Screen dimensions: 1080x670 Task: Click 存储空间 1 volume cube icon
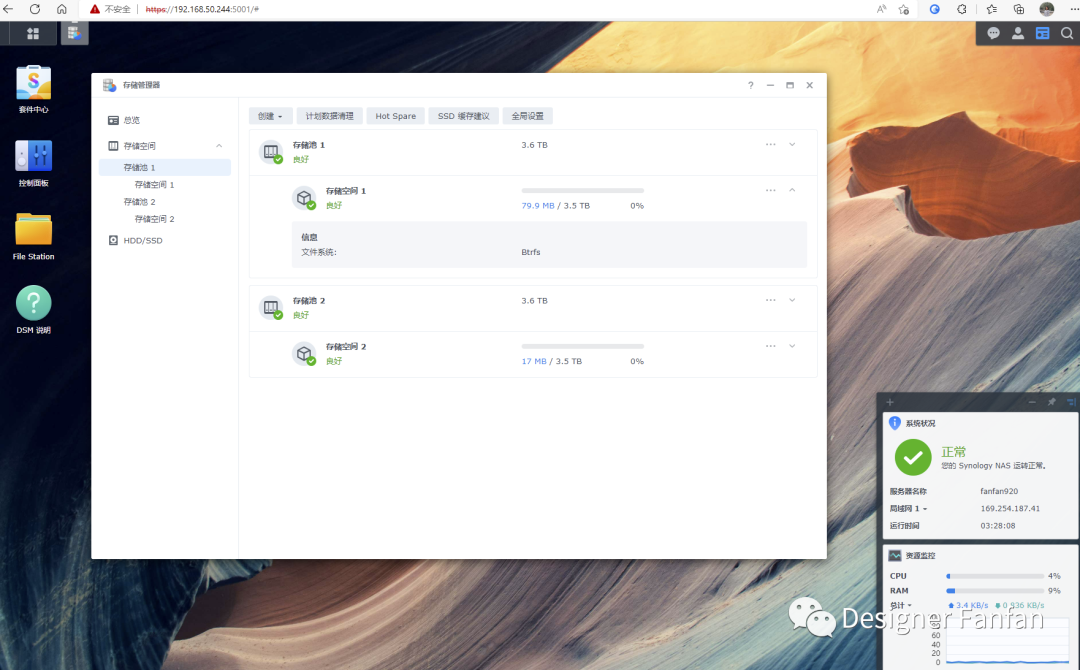(304, 198)
